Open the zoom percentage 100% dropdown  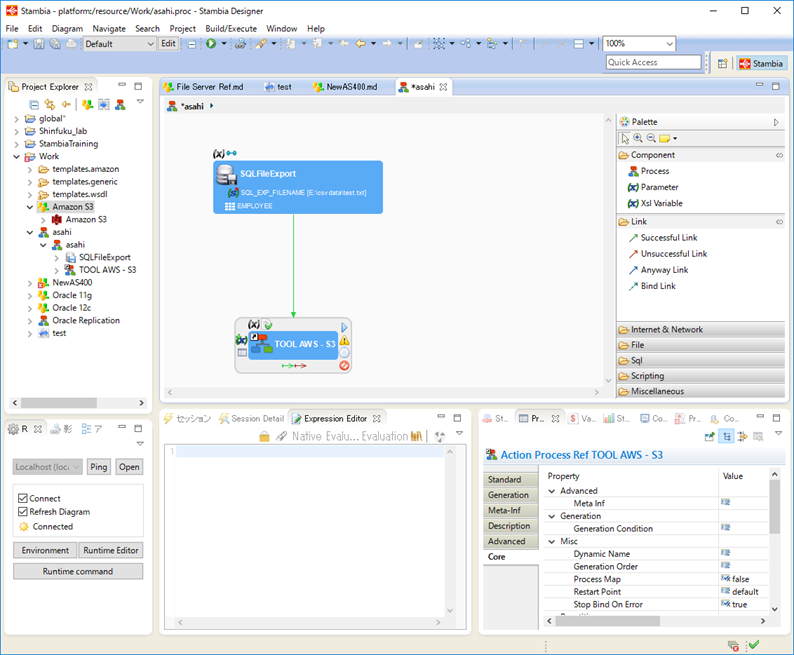point(669,44)
